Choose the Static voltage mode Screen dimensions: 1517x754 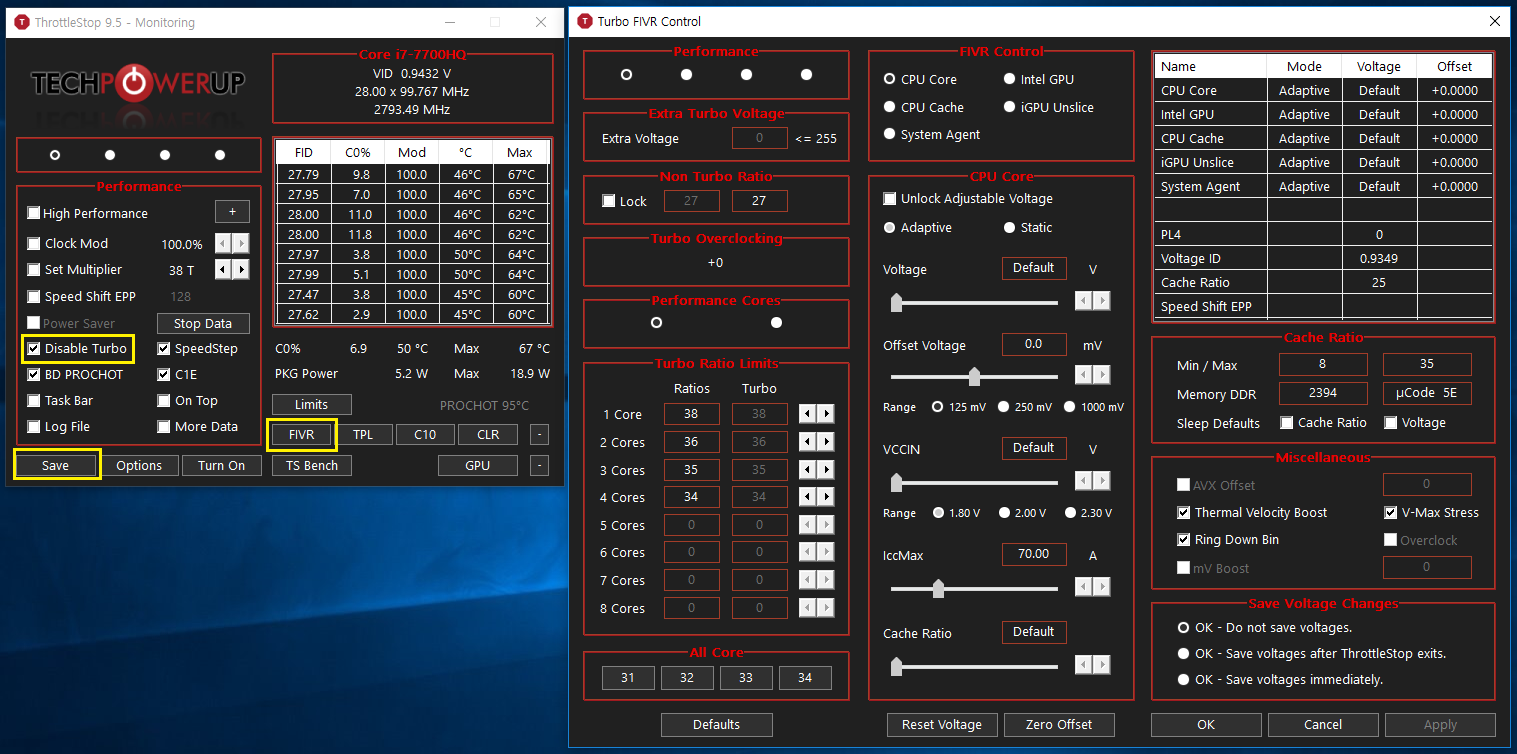[x=1009, y=227]
